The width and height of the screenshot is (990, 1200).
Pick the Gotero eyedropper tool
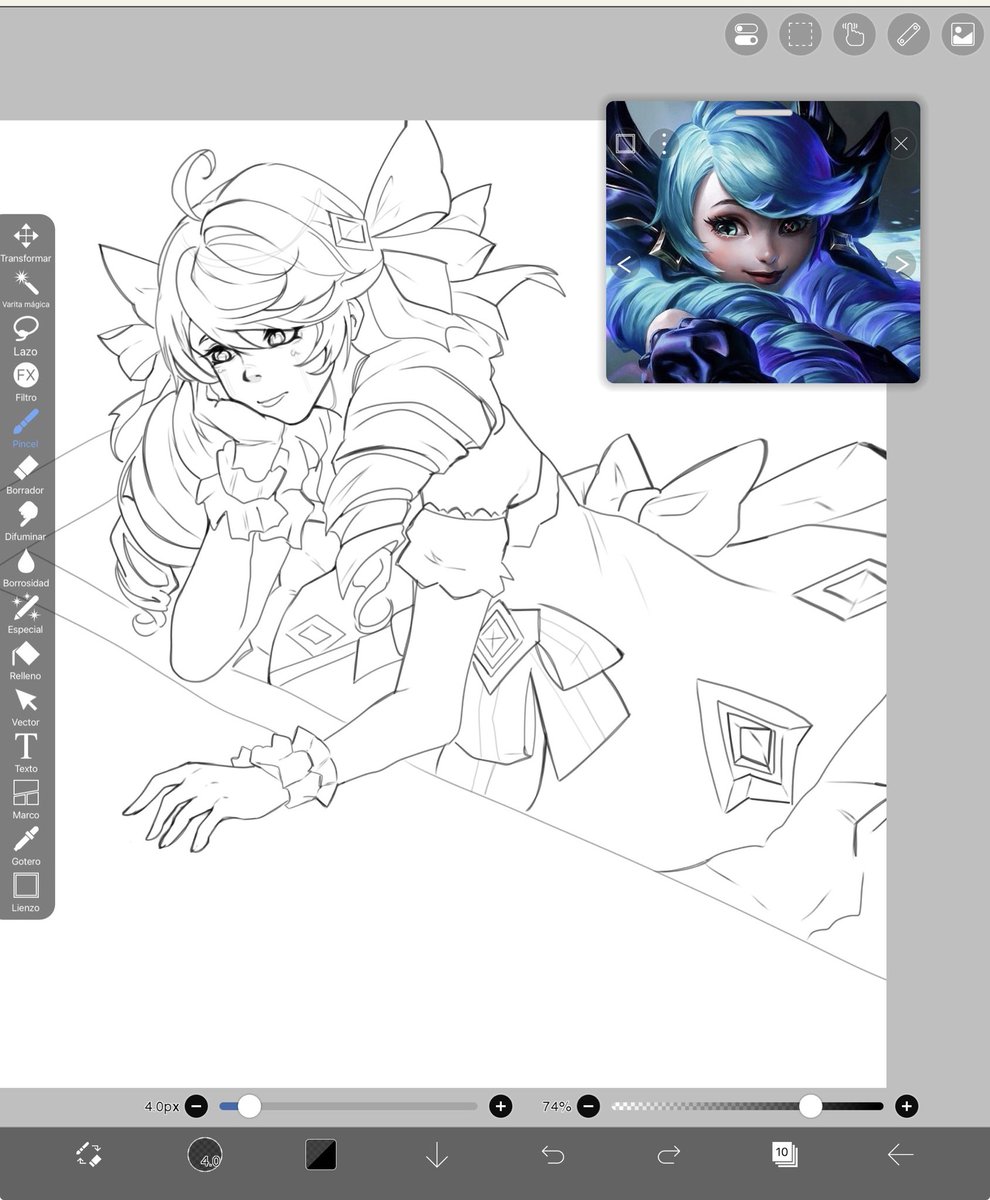[26, 846]
